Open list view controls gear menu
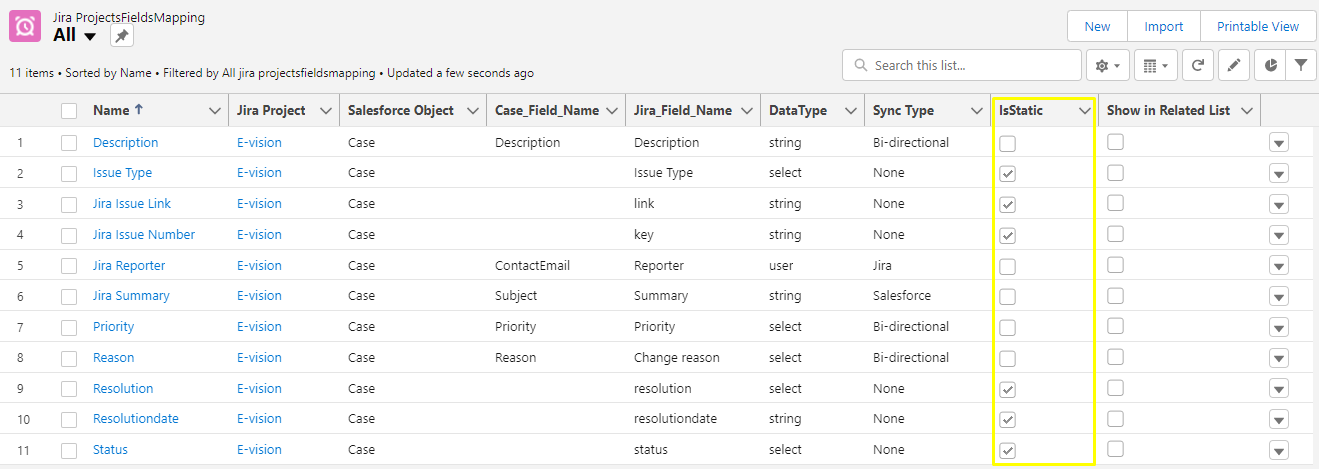The image size is (1319, 469). 1108,65
